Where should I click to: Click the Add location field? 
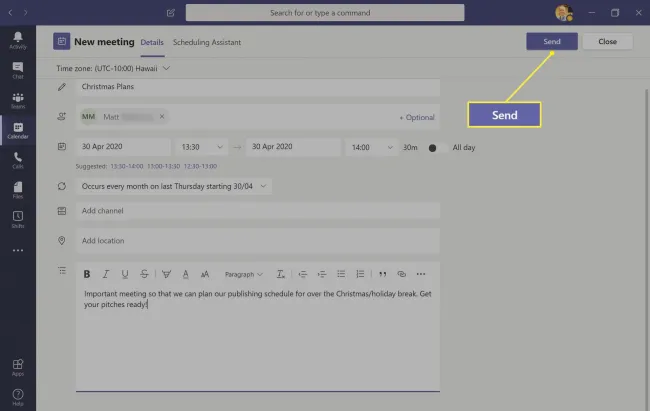coord(257,241)
